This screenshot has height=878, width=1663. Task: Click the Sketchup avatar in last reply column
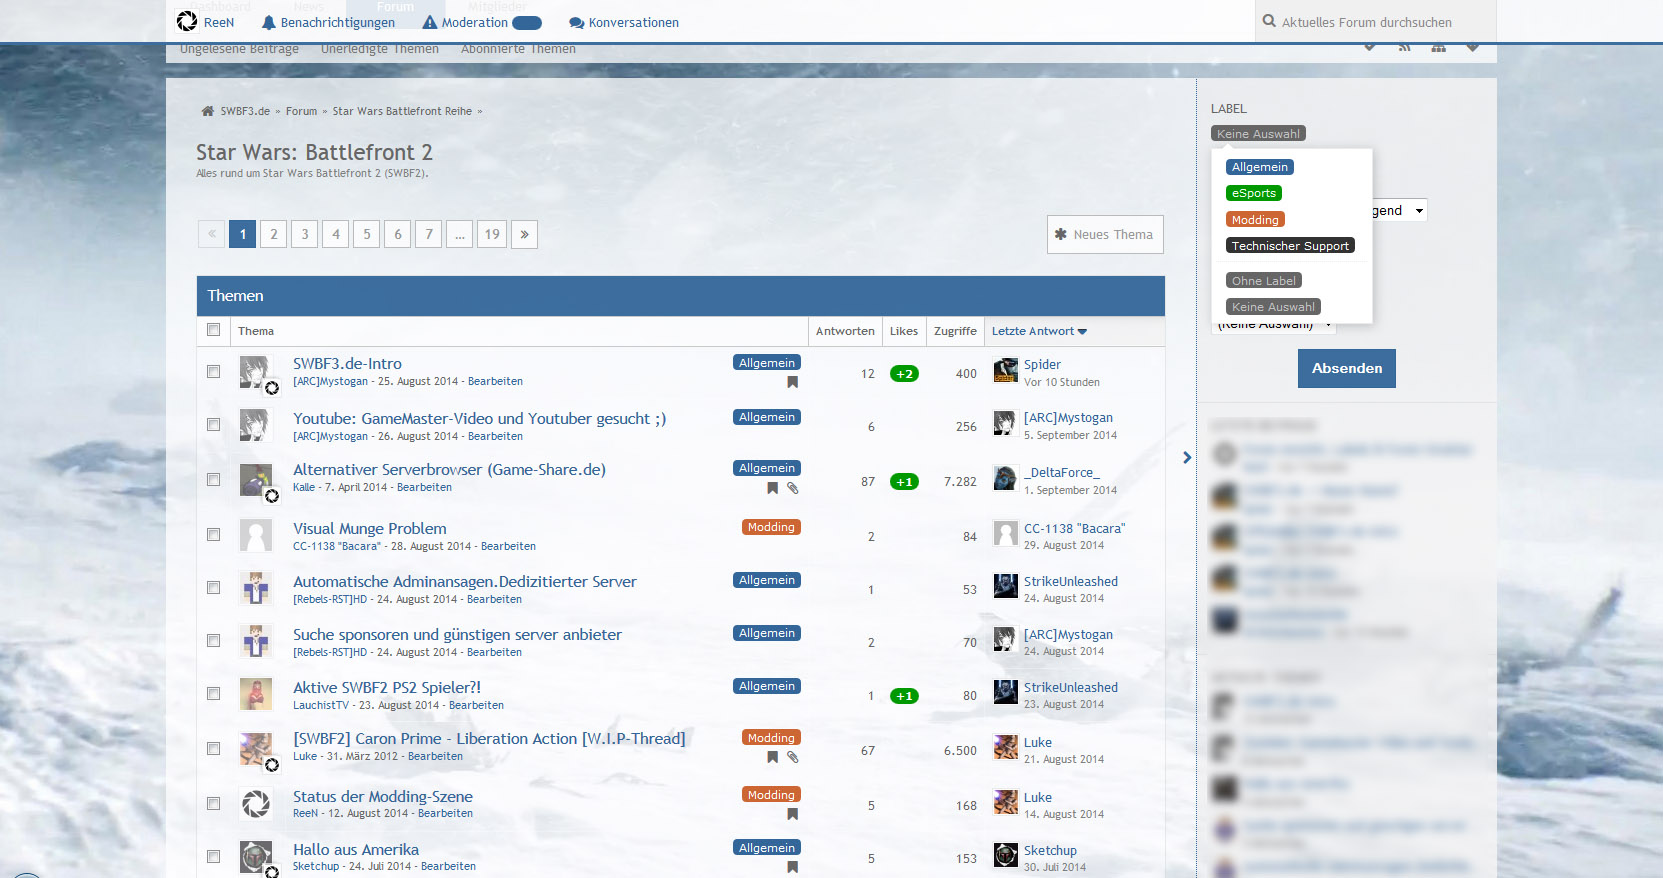(x=1005, y=854)
